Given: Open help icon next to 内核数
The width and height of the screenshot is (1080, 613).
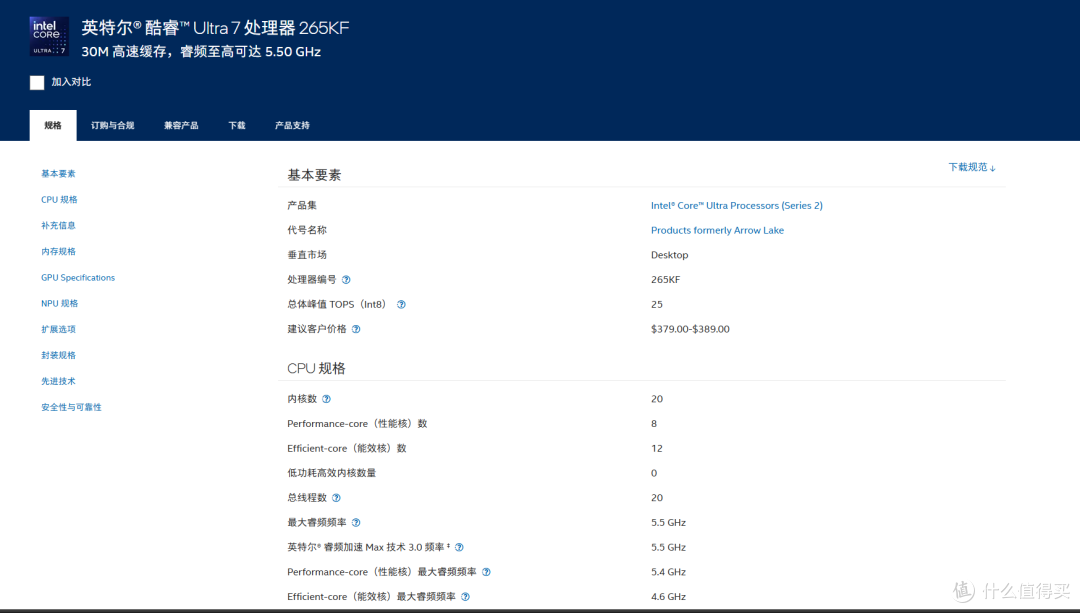Looking at the screenshot, I should (326, 399).
